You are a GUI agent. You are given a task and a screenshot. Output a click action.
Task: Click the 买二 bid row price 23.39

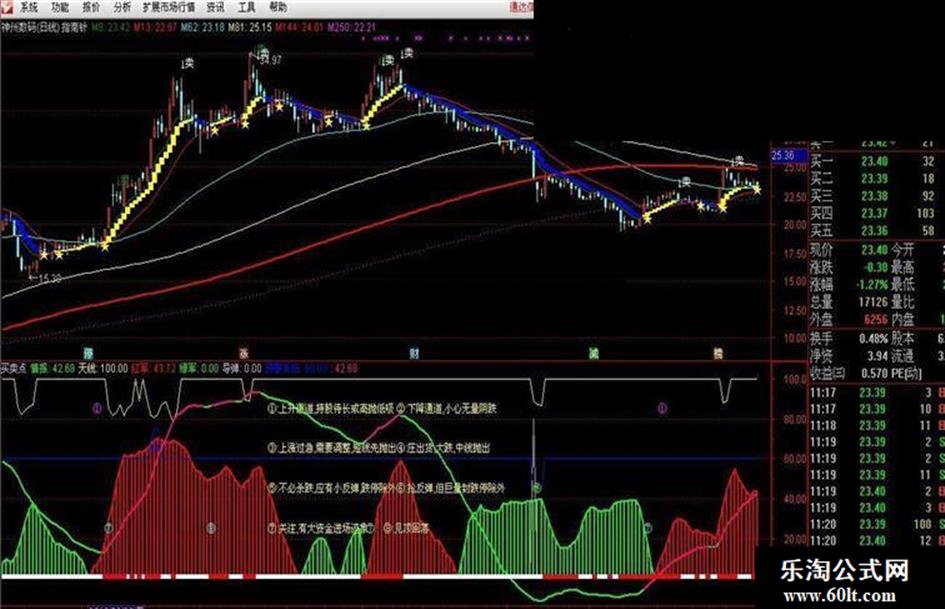coord(874,179)
